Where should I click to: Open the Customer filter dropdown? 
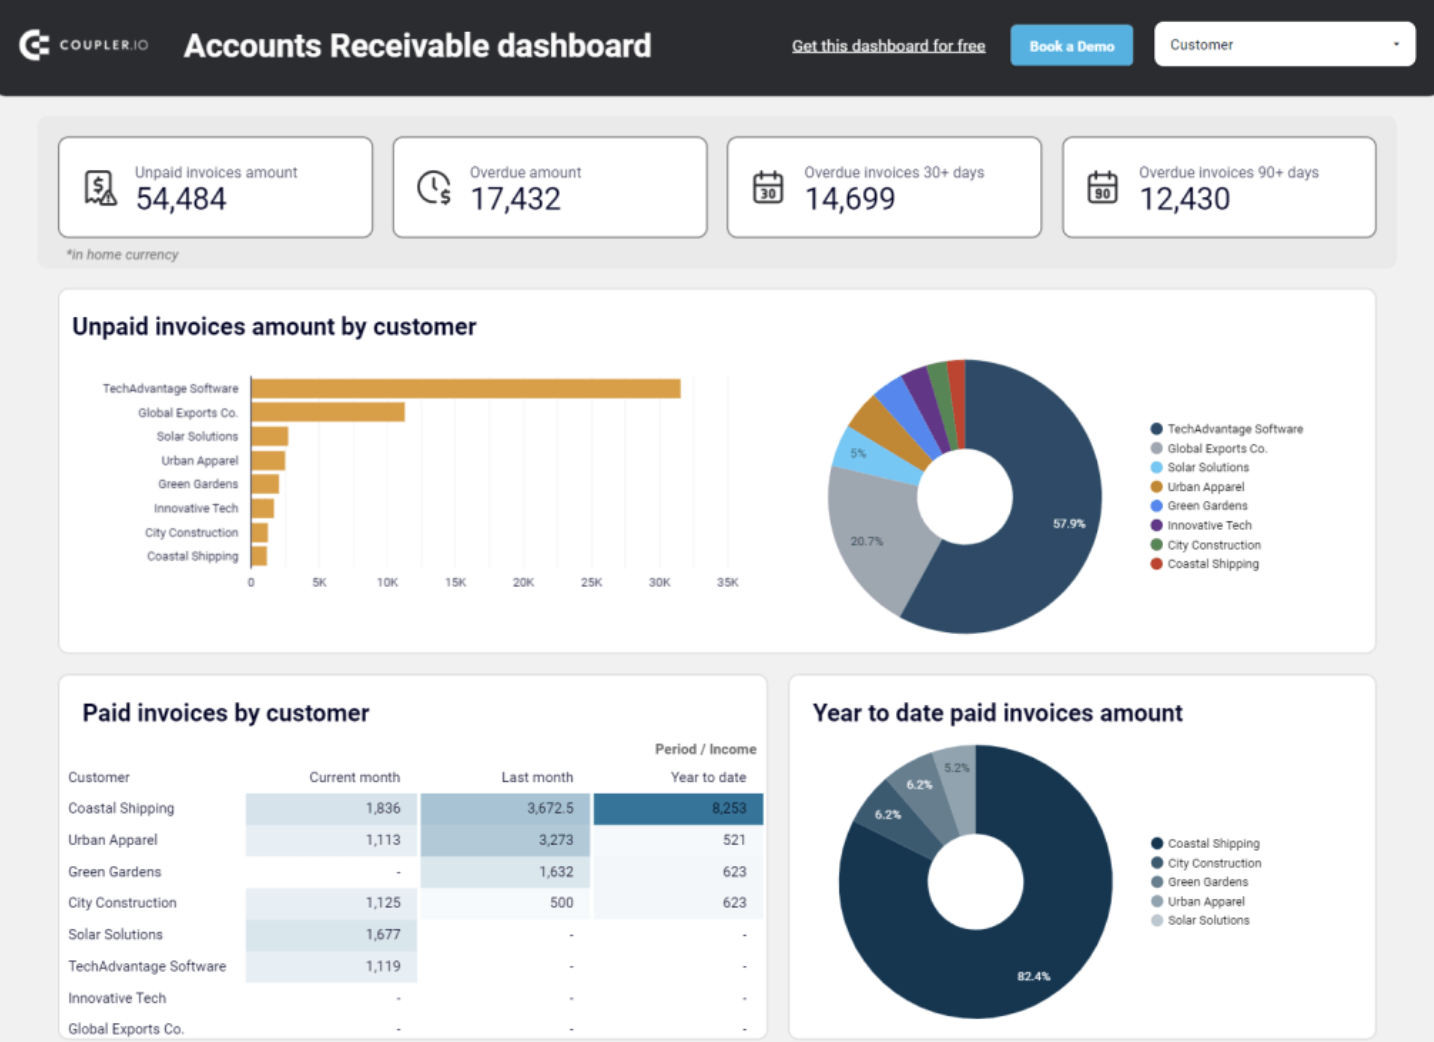pos(1284,44)
